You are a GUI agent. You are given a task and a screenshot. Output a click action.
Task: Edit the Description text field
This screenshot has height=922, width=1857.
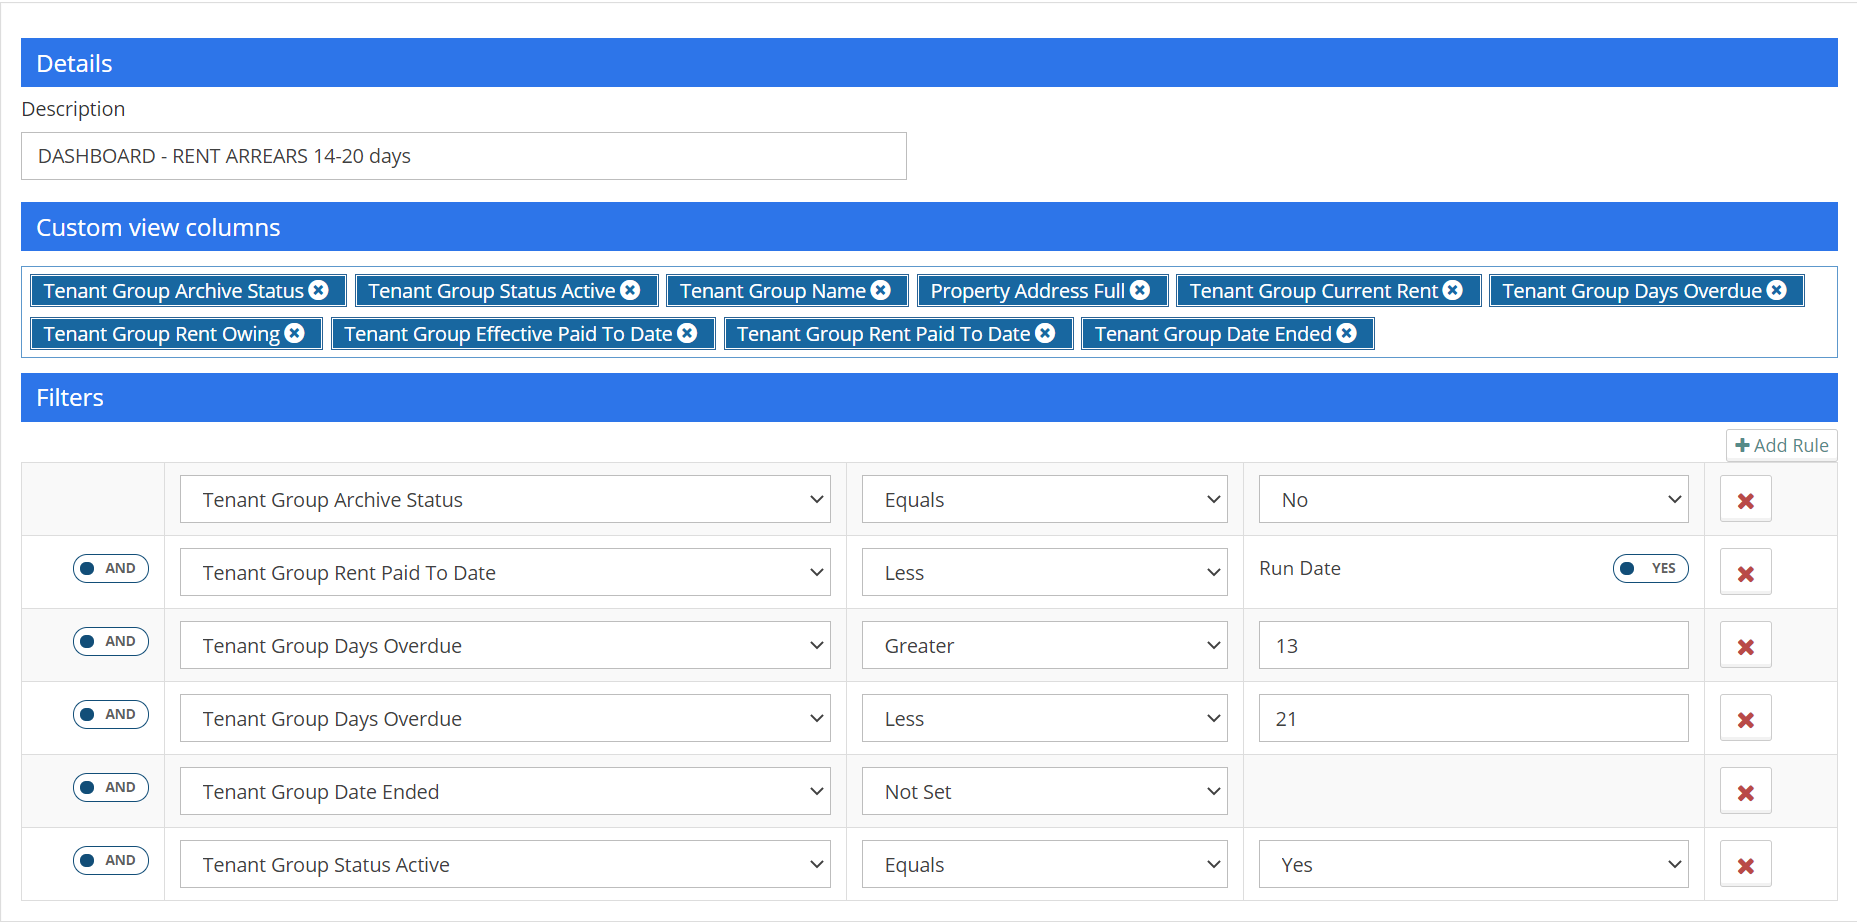click(464, 156)
